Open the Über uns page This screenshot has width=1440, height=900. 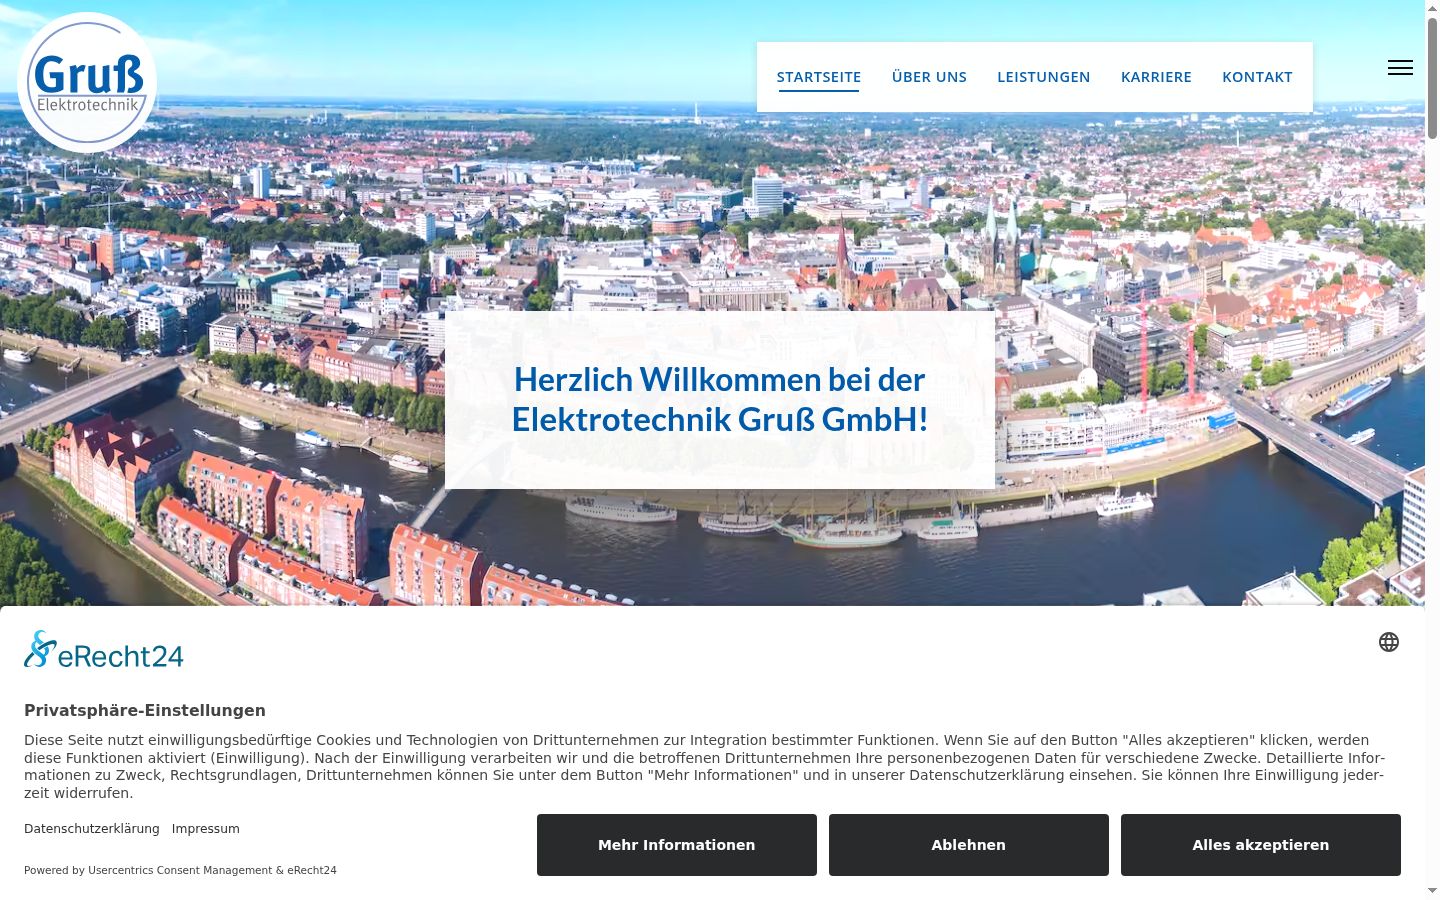click(x=929, y=77)
